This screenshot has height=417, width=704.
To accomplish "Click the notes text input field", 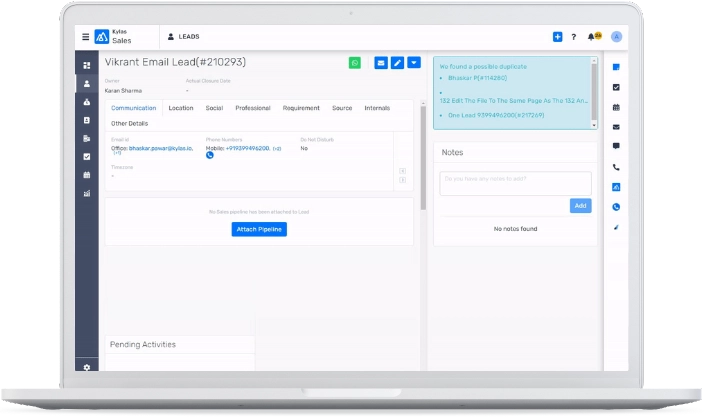I will [x=515, y=183].
